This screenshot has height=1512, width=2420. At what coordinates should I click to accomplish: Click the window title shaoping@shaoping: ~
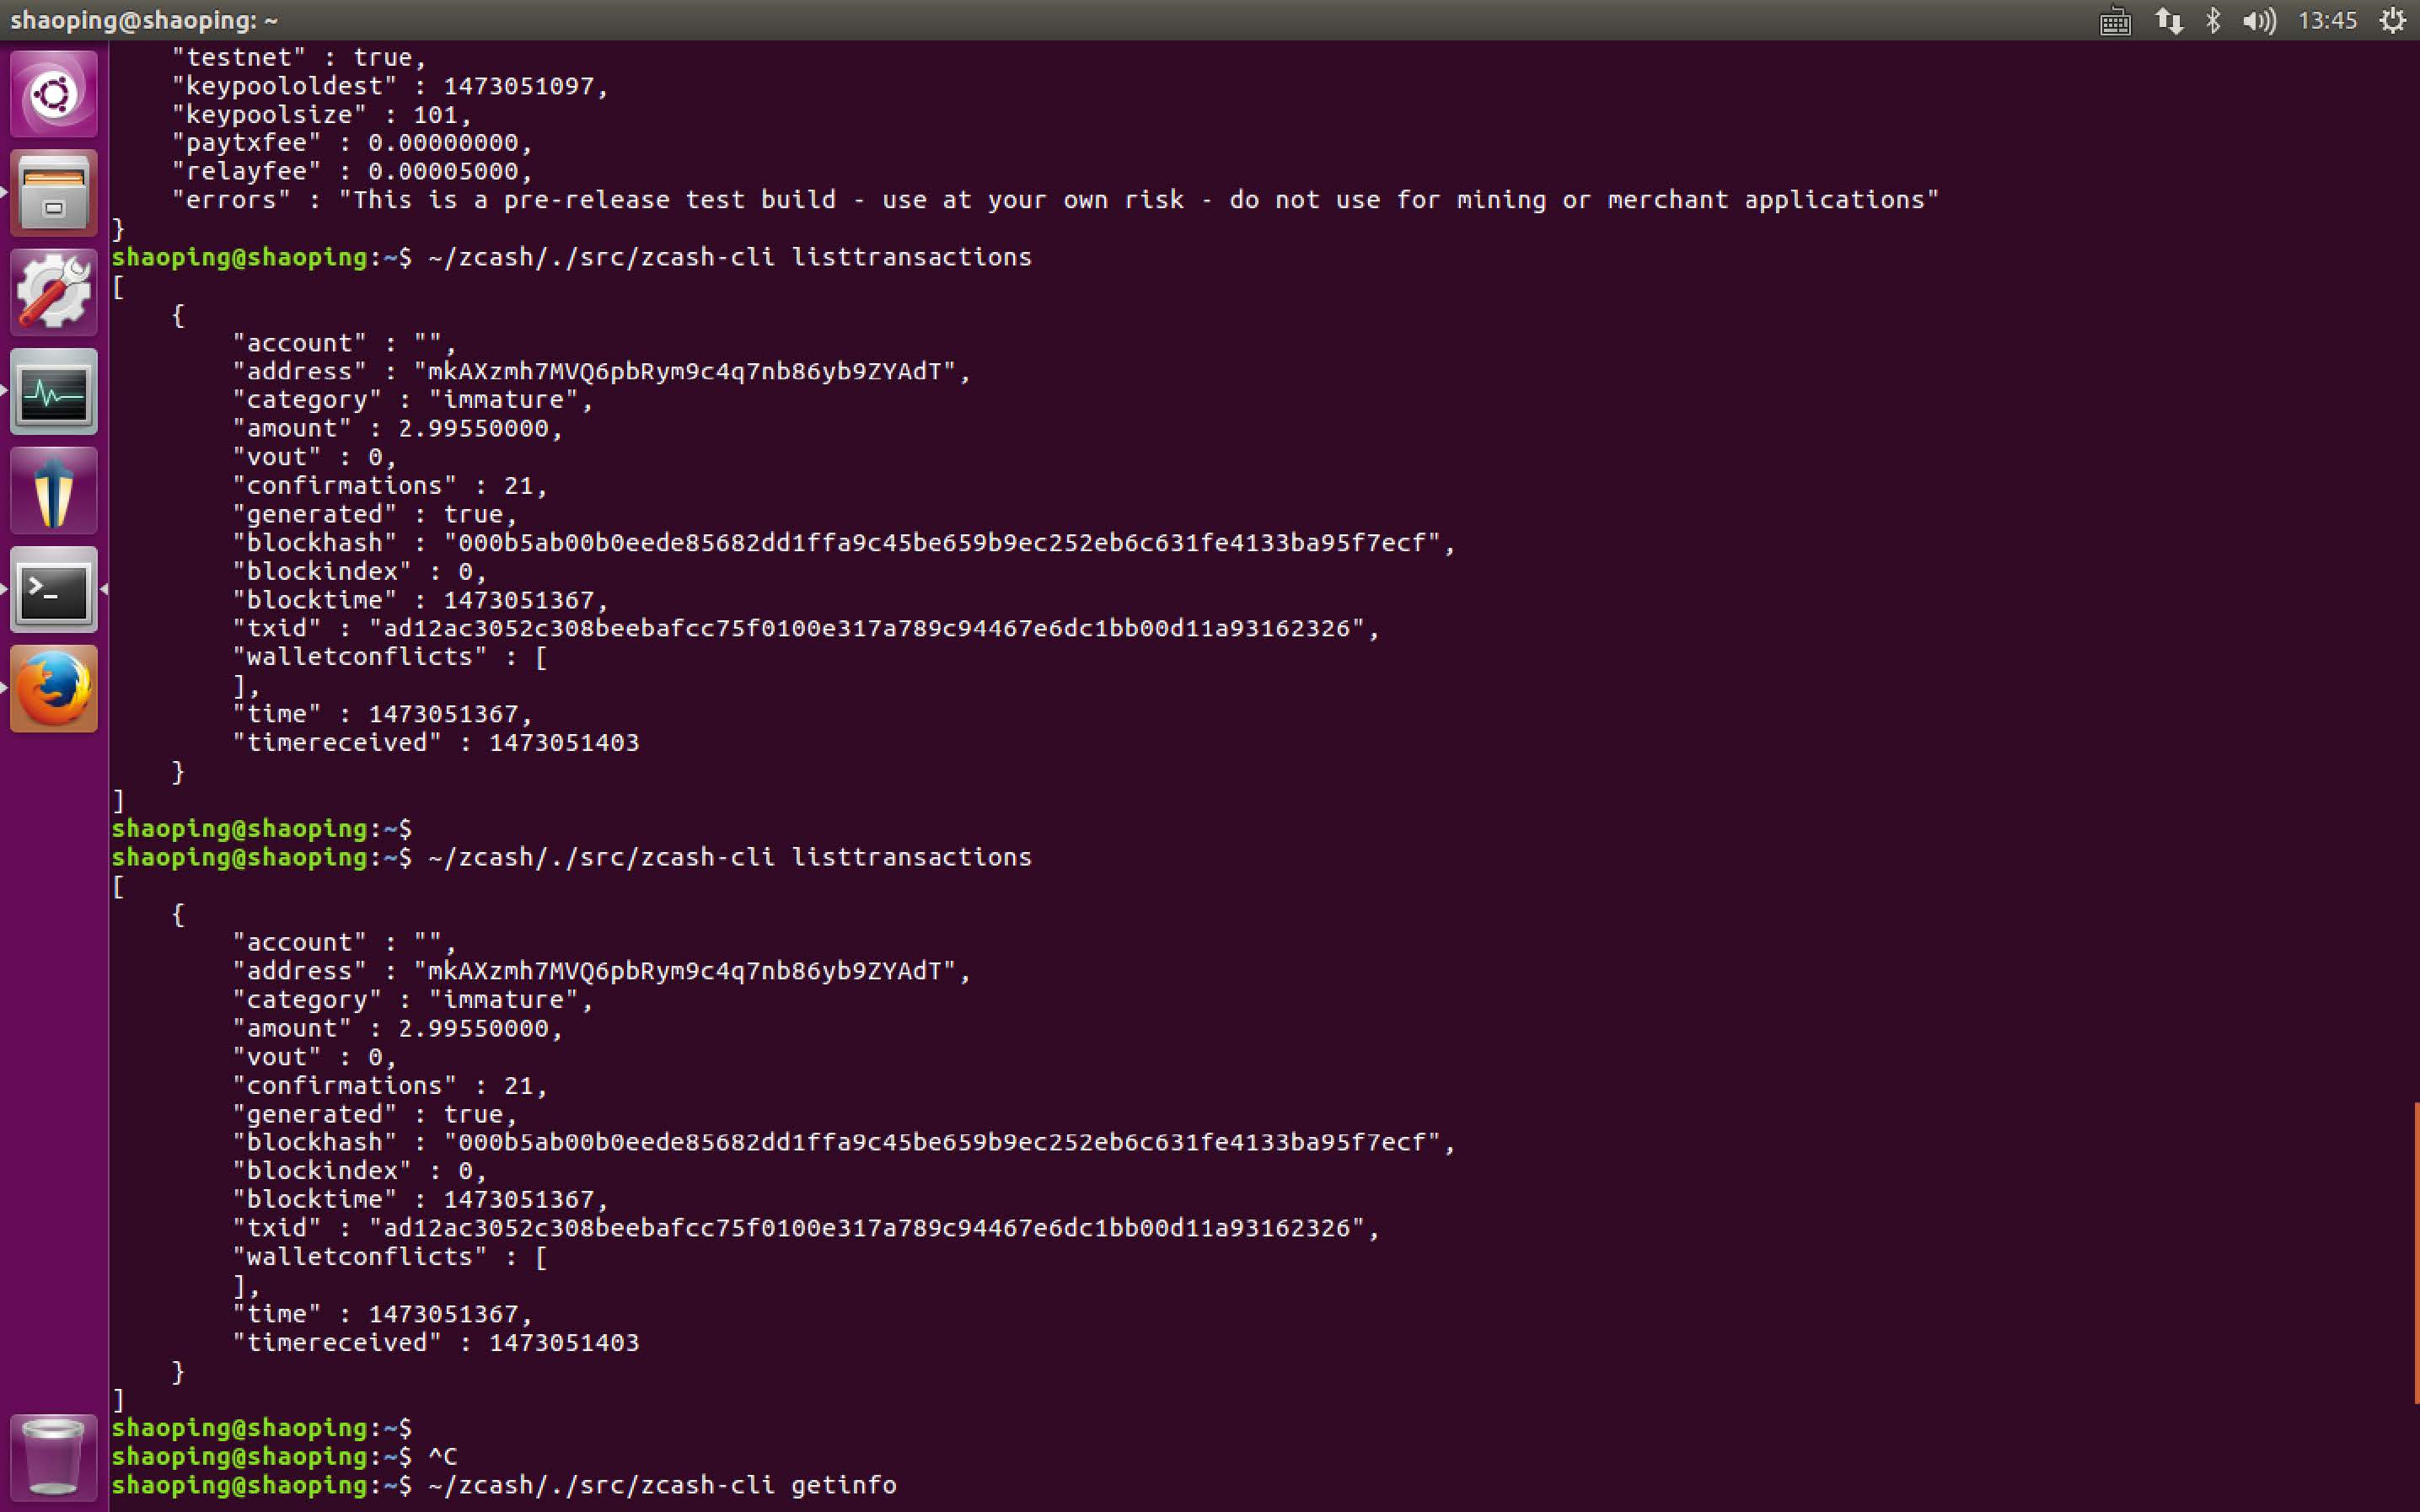pos(145,20)
